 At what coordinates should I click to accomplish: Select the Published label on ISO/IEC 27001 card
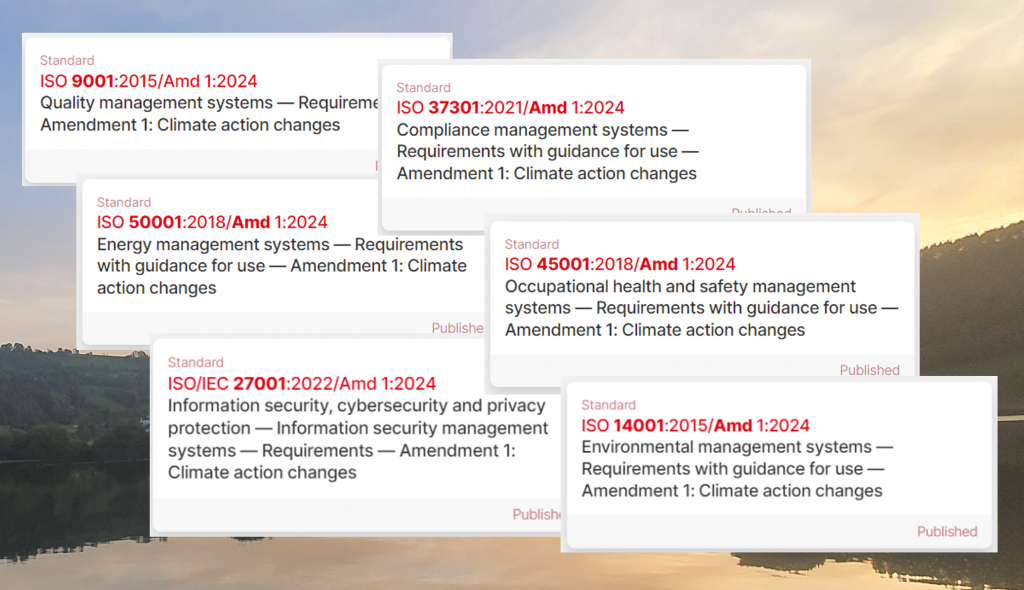click(x=537, y=514)
